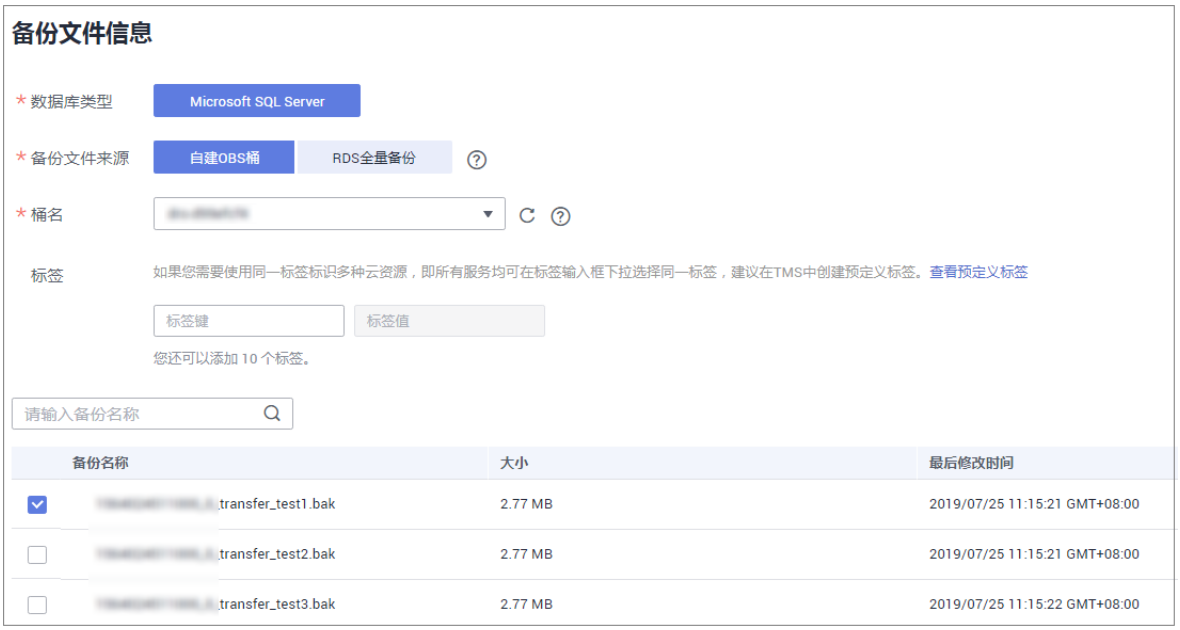Switch to 自建OBS桶 backup source
This screenshot has height=630, width=1180.
pos(224,157)
